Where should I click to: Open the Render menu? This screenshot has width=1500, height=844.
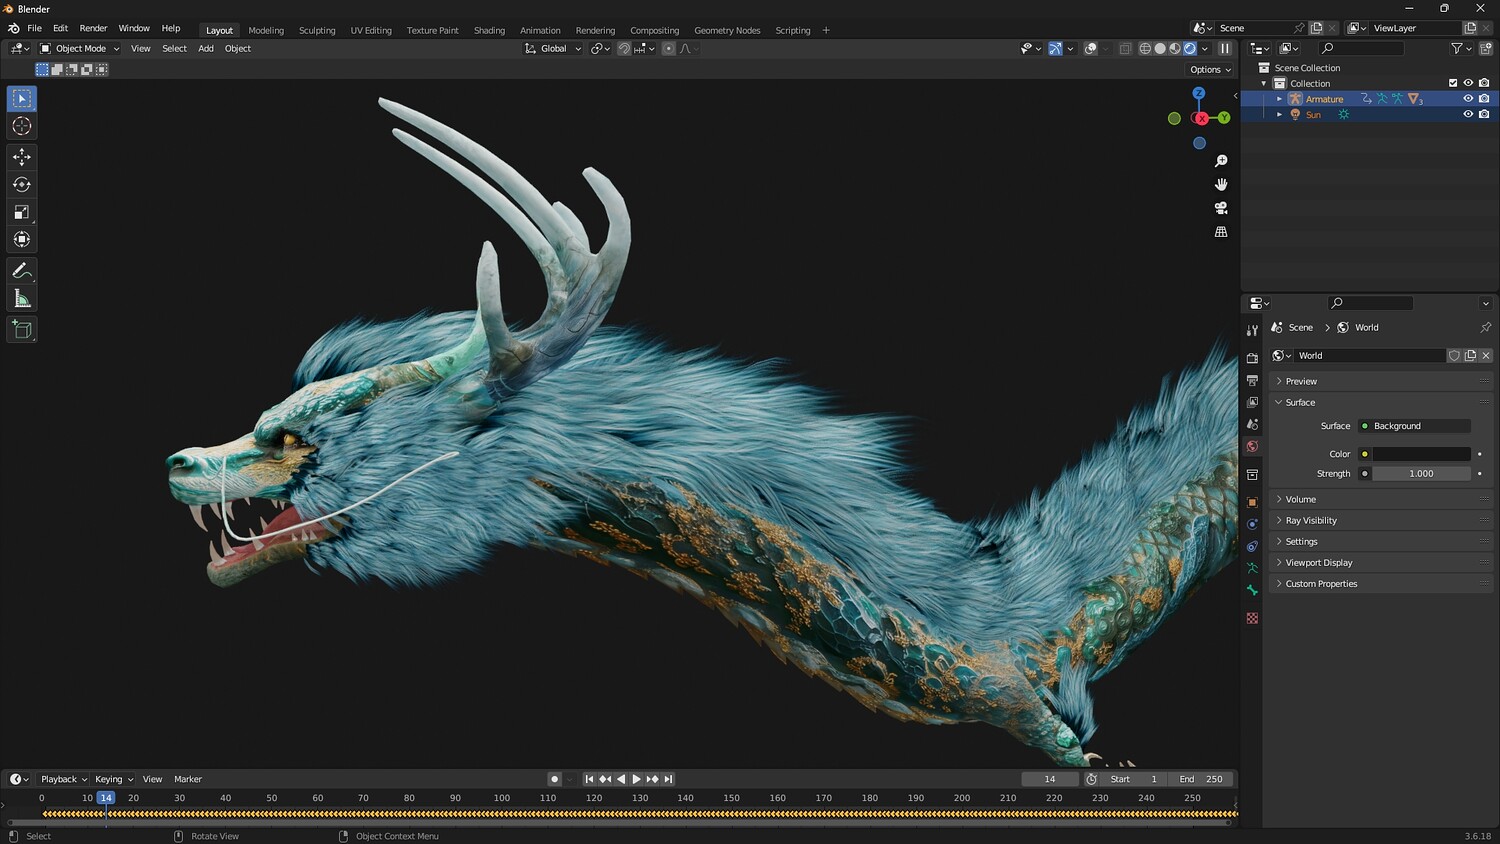tap(93, 28)
